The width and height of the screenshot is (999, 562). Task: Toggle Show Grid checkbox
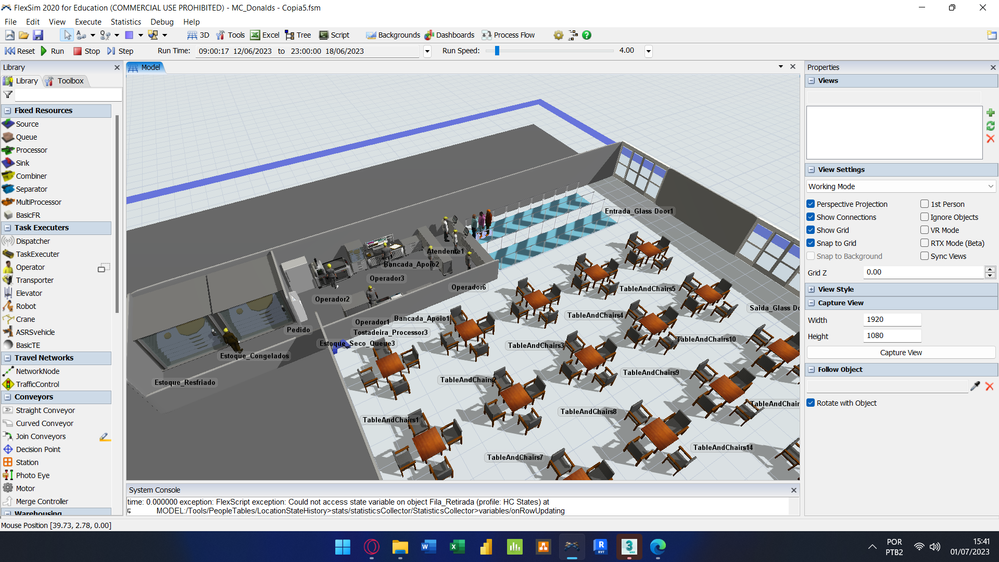point(810,230)
